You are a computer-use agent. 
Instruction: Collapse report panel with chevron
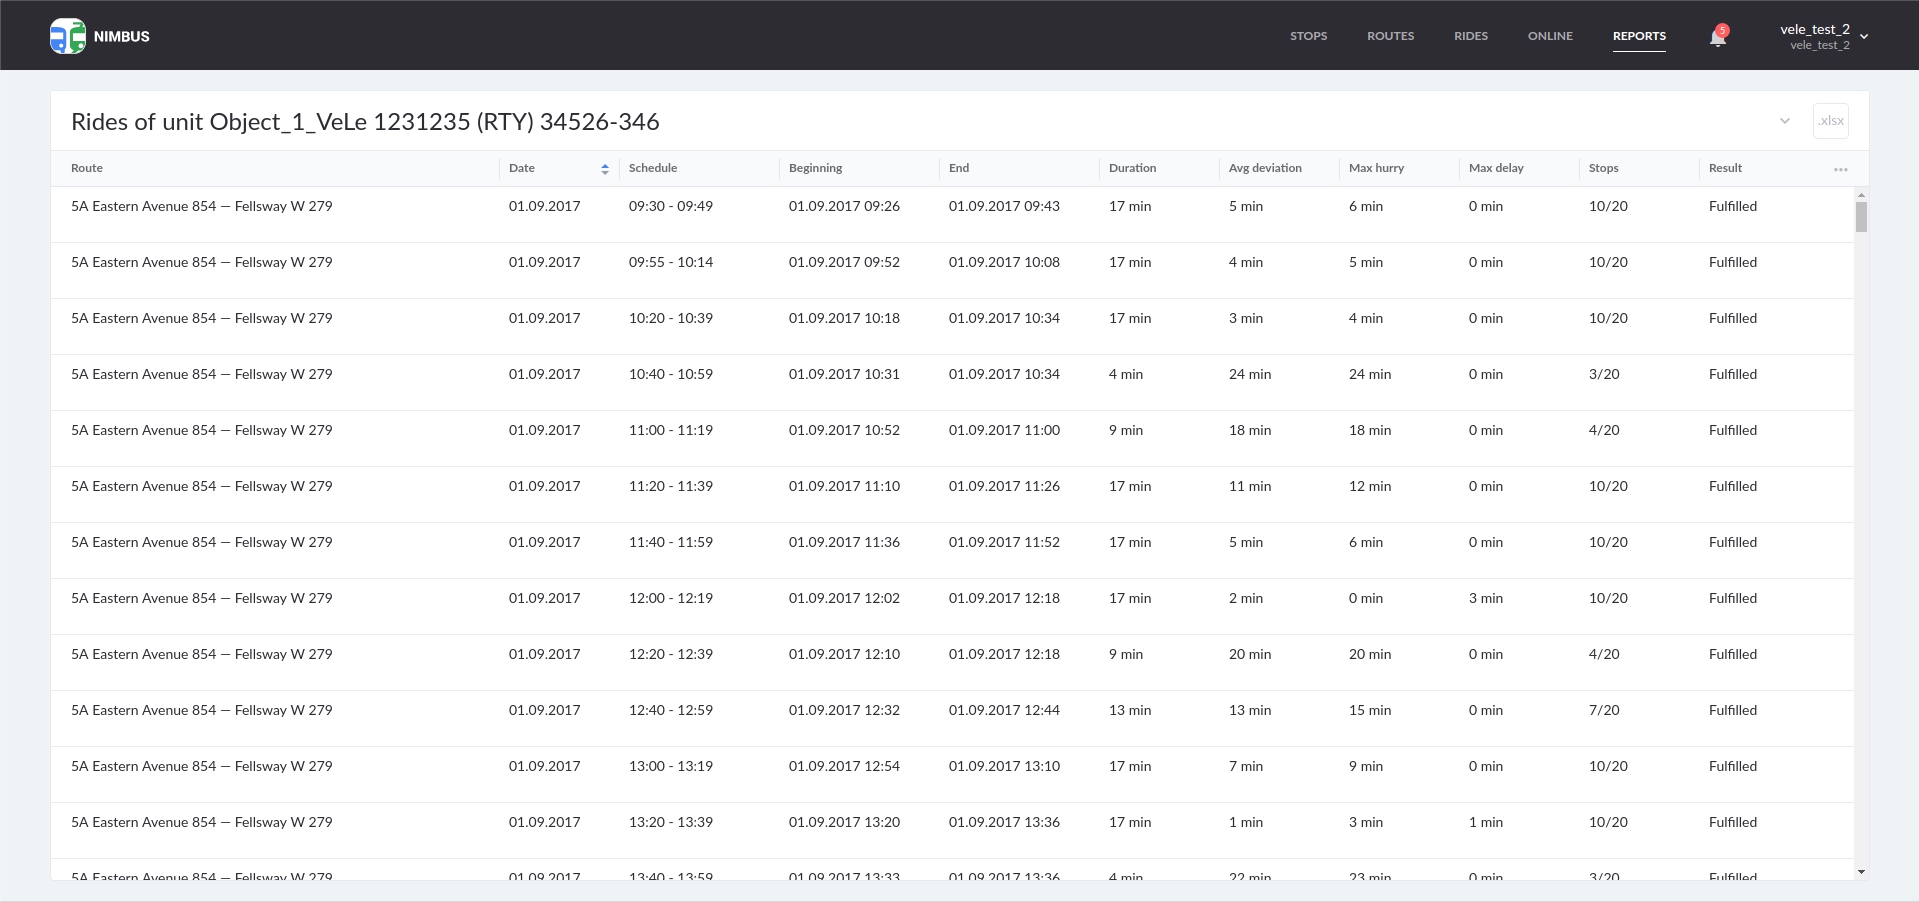(1784, 121)
